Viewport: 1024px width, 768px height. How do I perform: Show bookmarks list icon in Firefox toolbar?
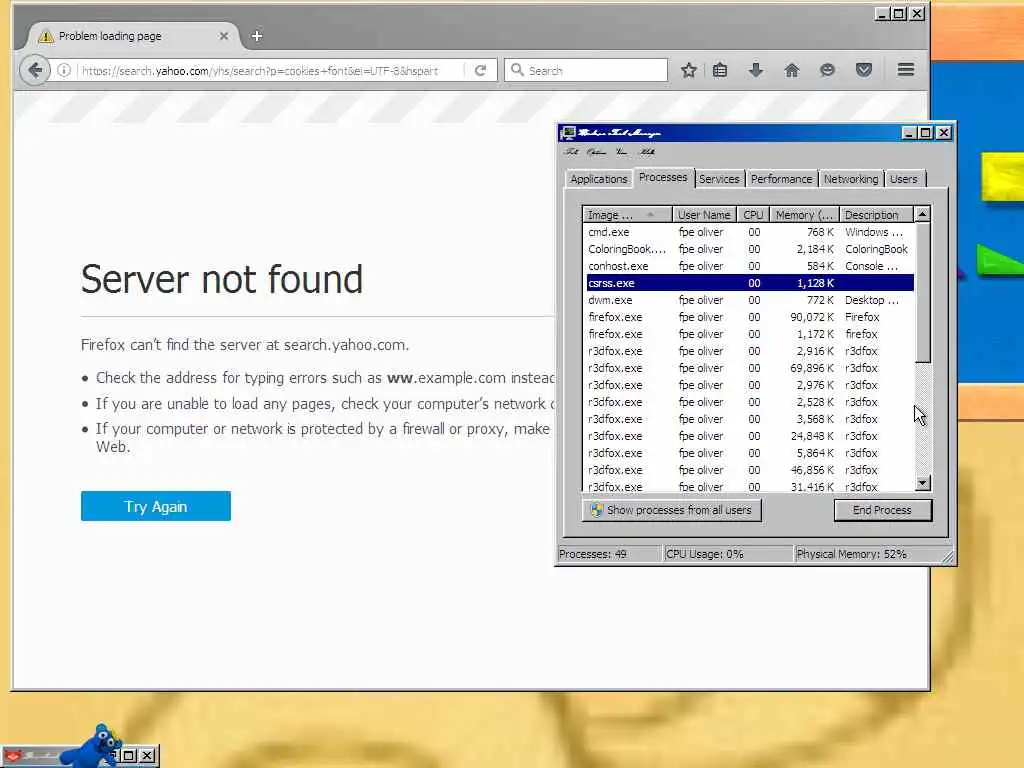pos(720,70)
